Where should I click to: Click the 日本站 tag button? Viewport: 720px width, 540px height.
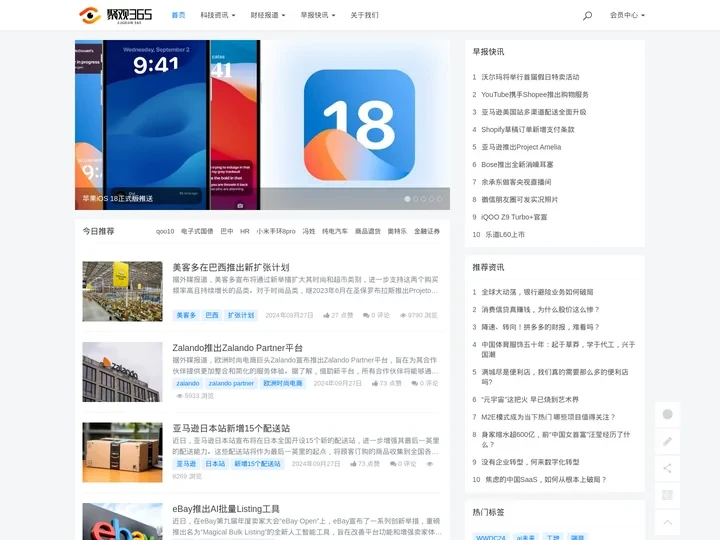click(x=215, y=464)
